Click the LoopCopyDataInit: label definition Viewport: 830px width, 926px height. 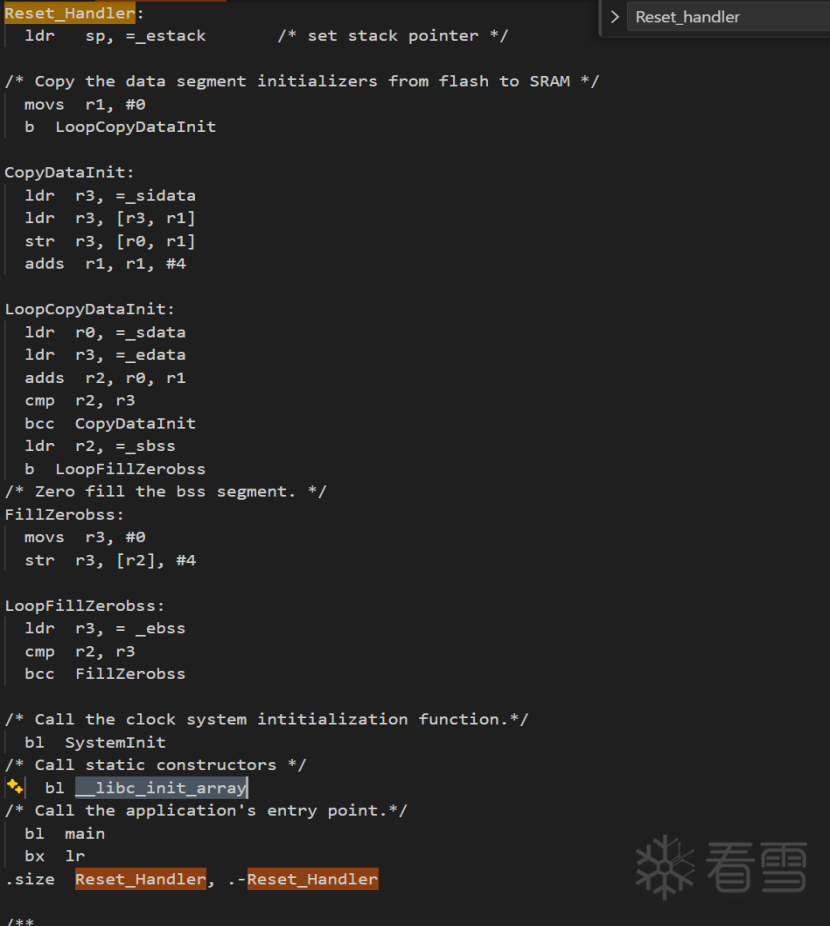click(x=89, y=309)
